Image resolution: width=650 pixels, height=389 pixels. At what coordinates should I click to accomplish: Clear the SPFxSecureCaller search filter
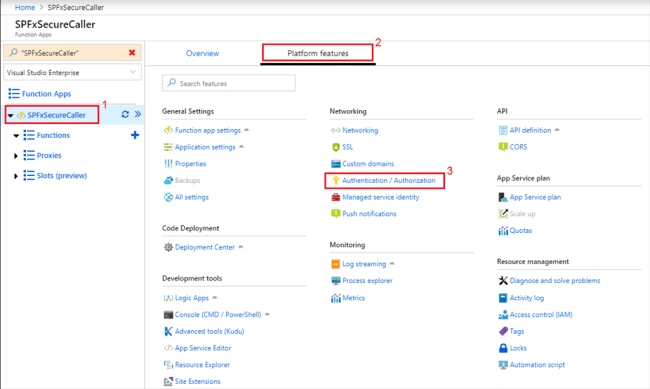pyautogui.click(x=132, y=53)
